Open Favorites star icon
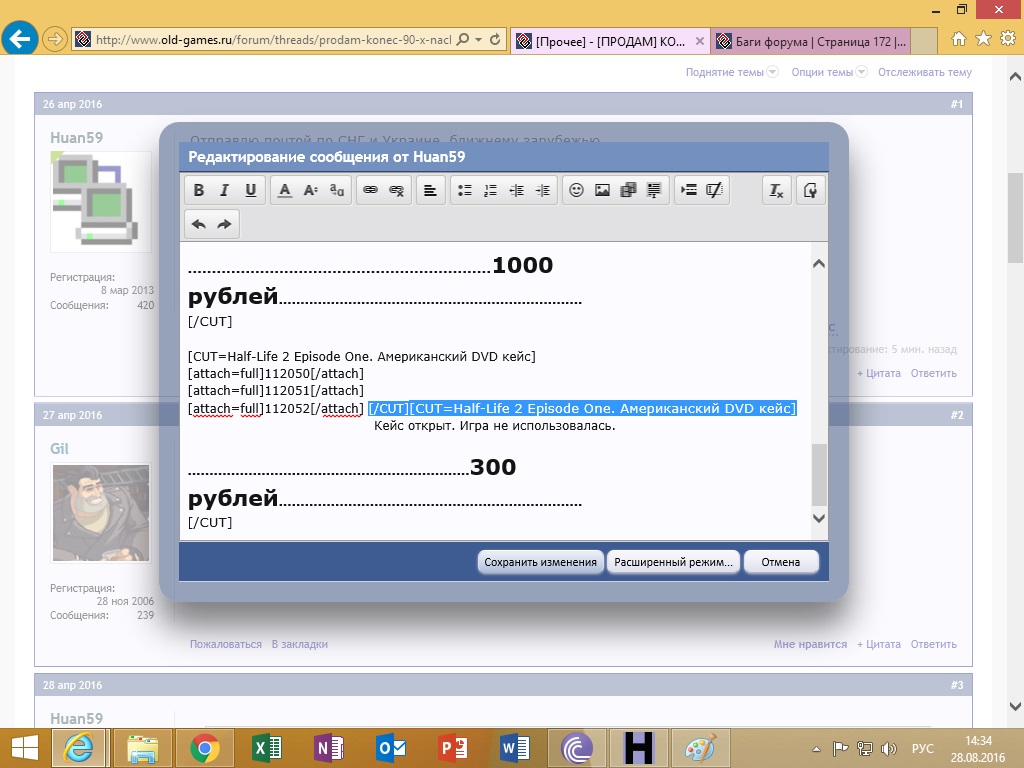Image resolution: width=1024 pixels, height=768 pixels. 983,39
